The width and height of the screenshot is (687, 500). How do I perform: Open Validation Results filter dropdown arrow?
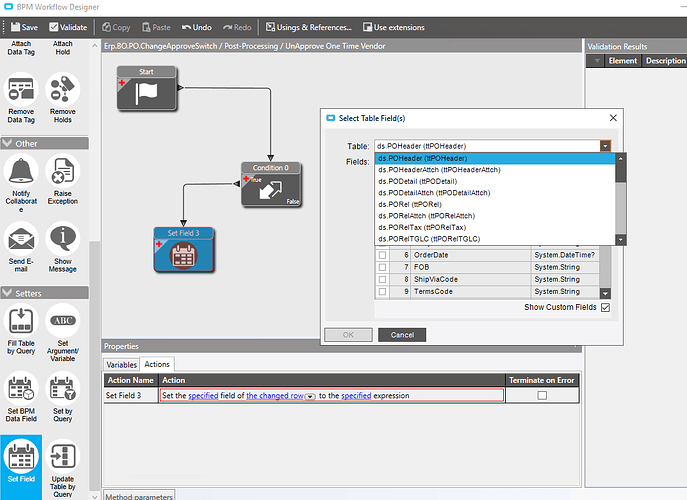[597, 60]
